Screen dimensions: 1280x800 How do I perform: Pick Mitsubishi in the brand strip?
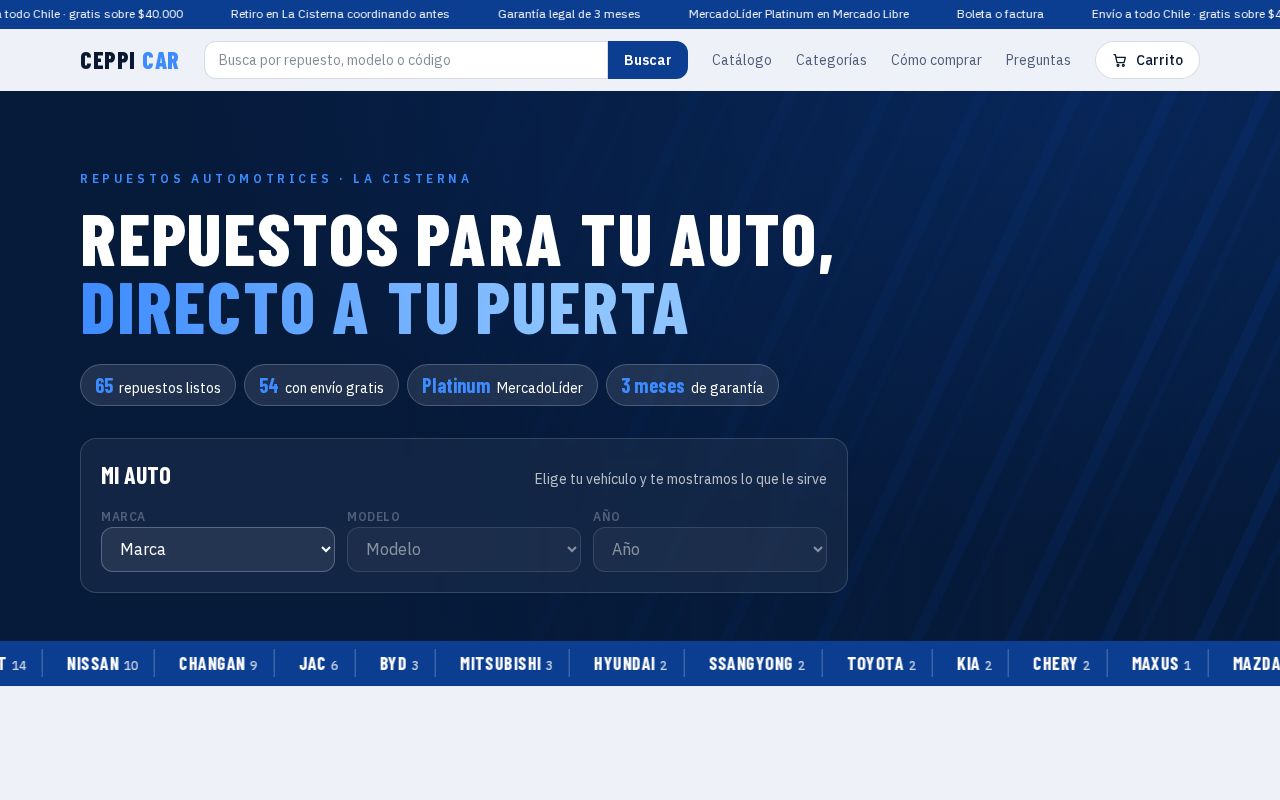click(506, 664)
